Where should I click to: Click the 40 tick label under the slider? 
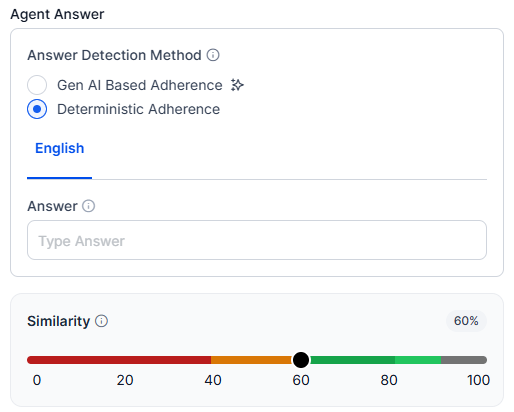coord(213,380)
